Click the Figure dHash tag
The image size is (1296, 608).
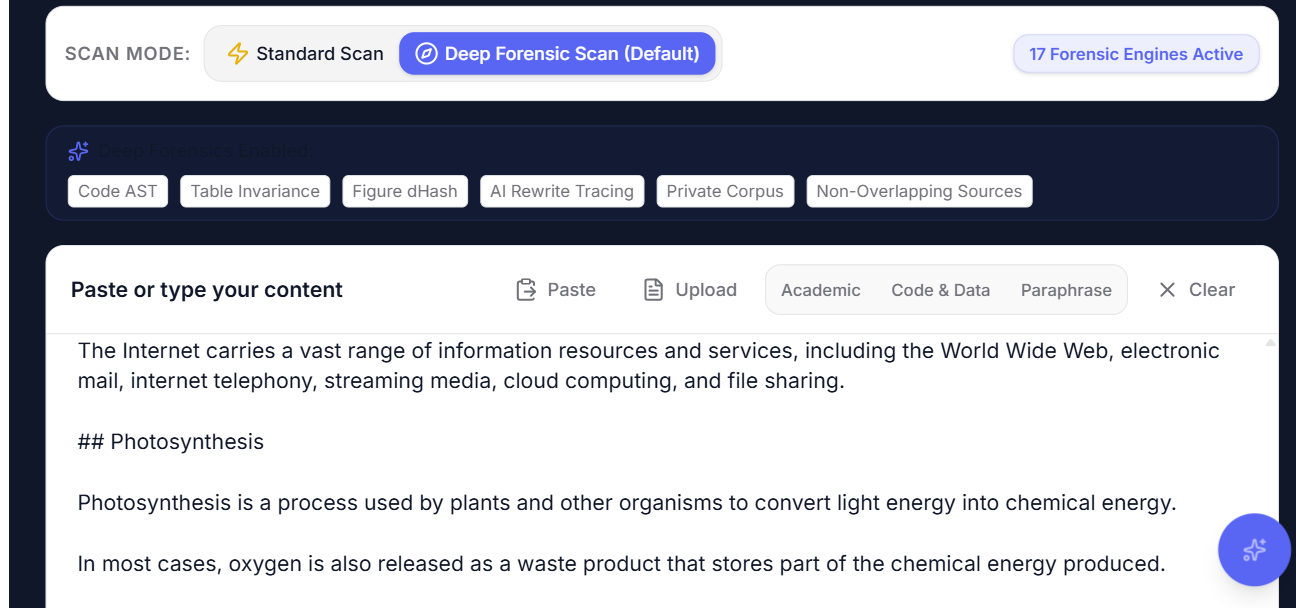405,191
